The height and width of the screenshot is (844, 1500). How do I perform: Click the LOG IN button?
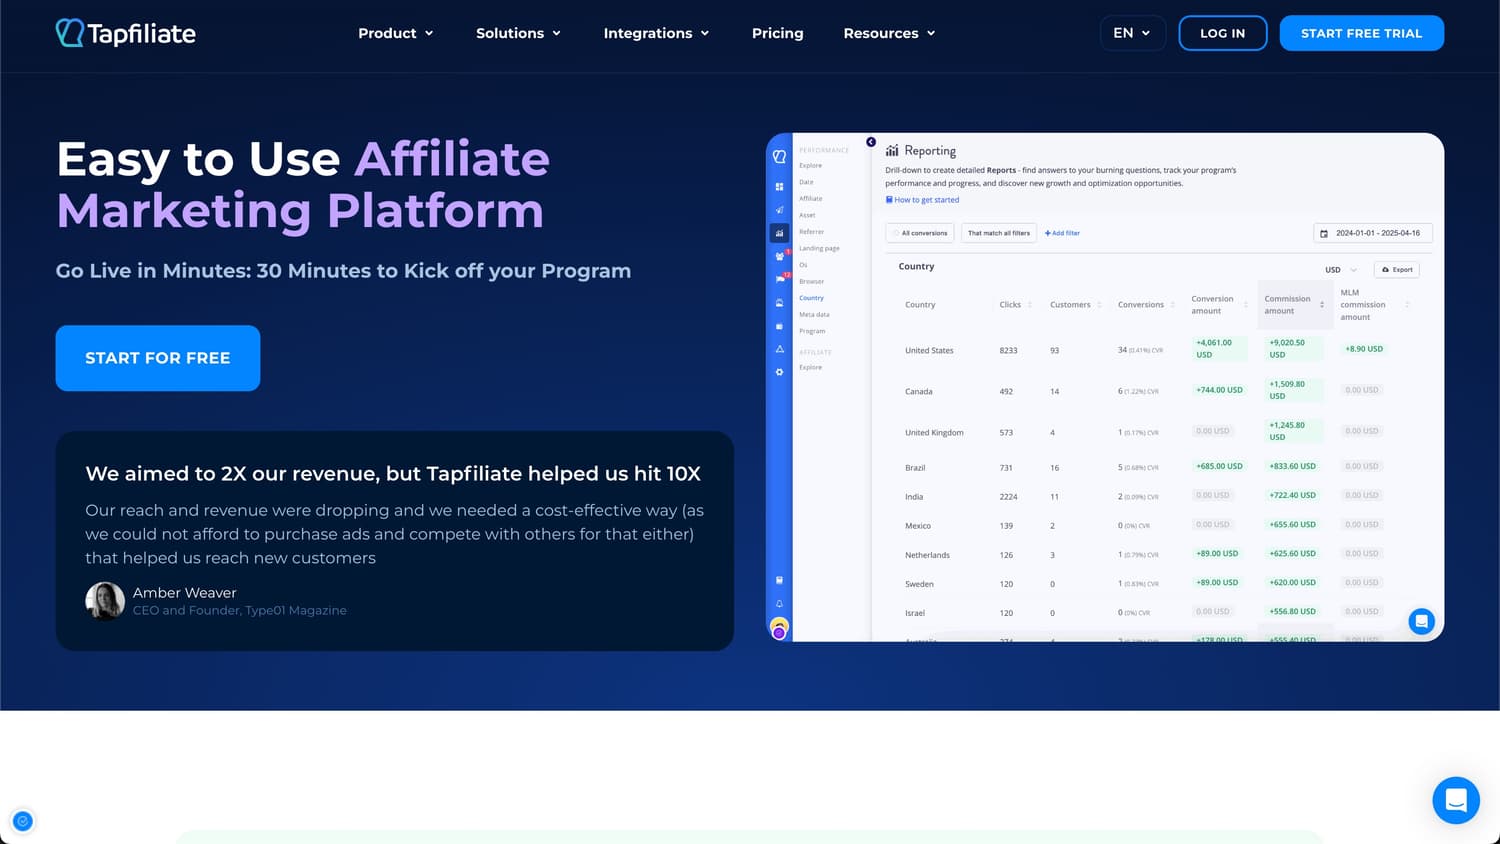click(x=1222, y=33)
